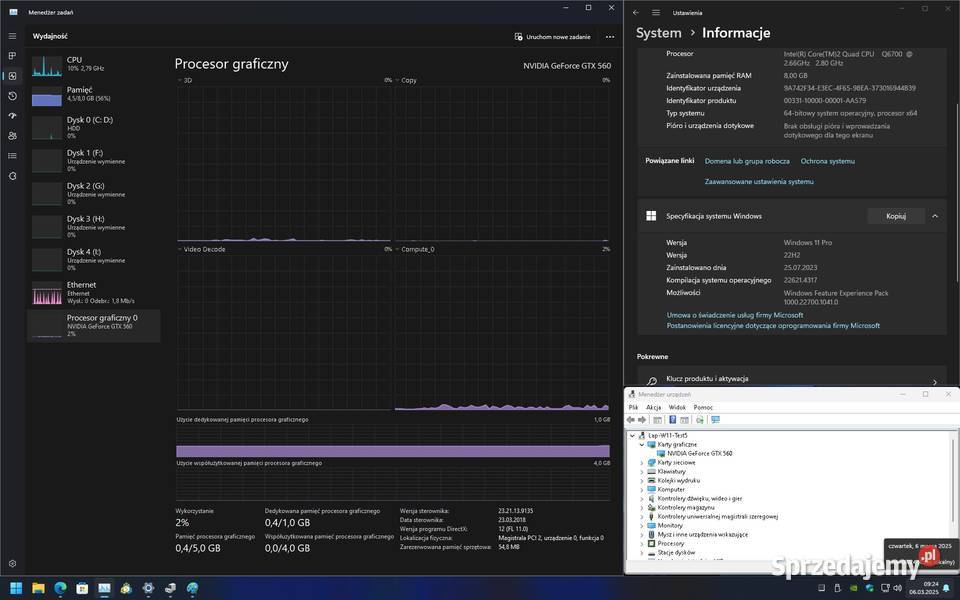Open Widok menu in Device Manager

coord(677,407)
